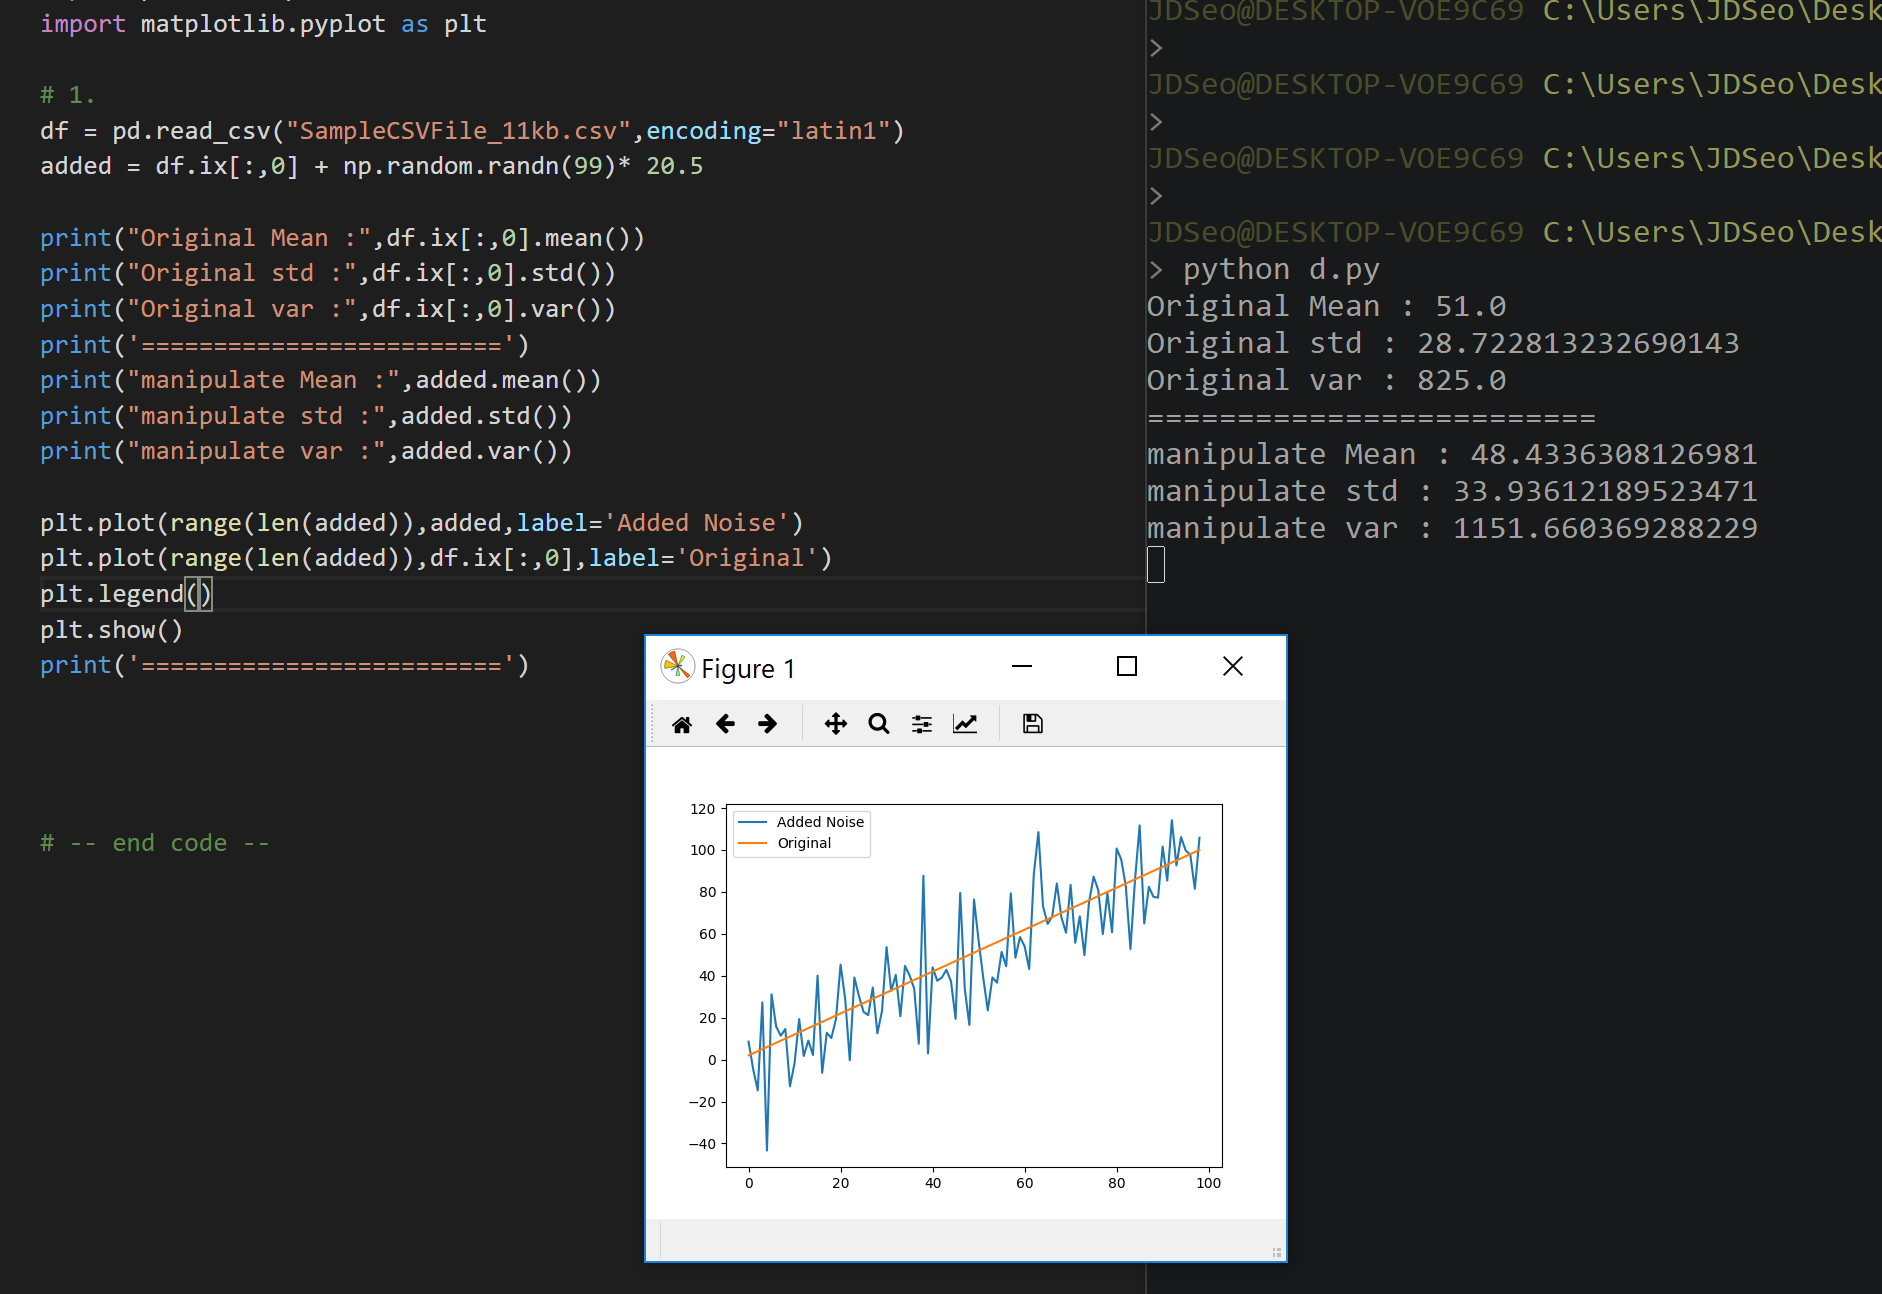Place cursor on the plt.legend() line
This screenshot has height=1294, width=1882.
(125, 593)
